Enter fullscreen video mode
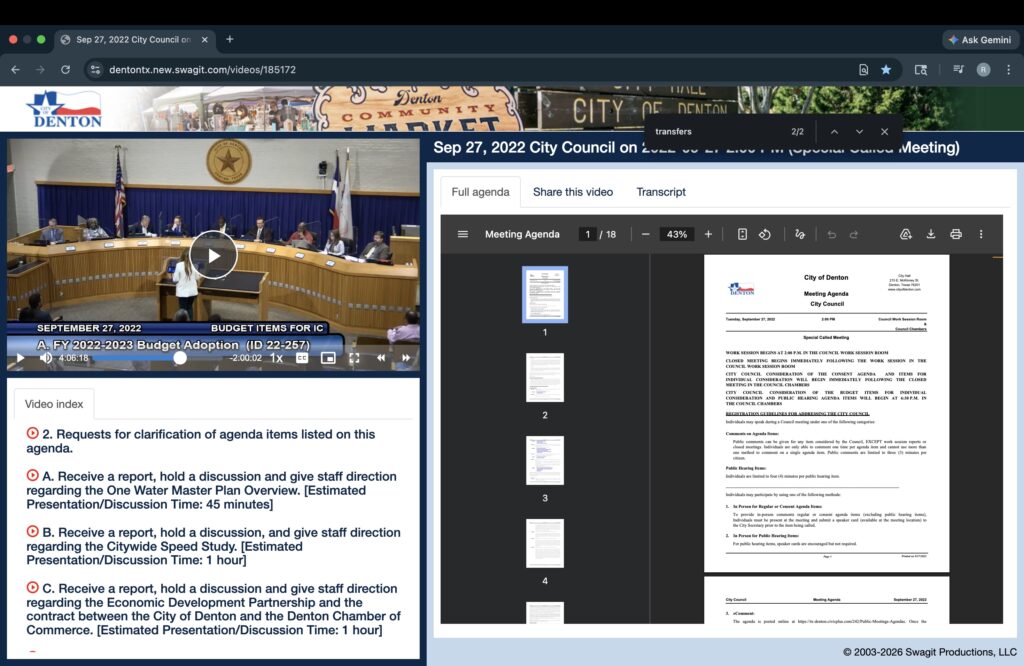The height and width of the screenshot is (666, 1024). point(354,357)
